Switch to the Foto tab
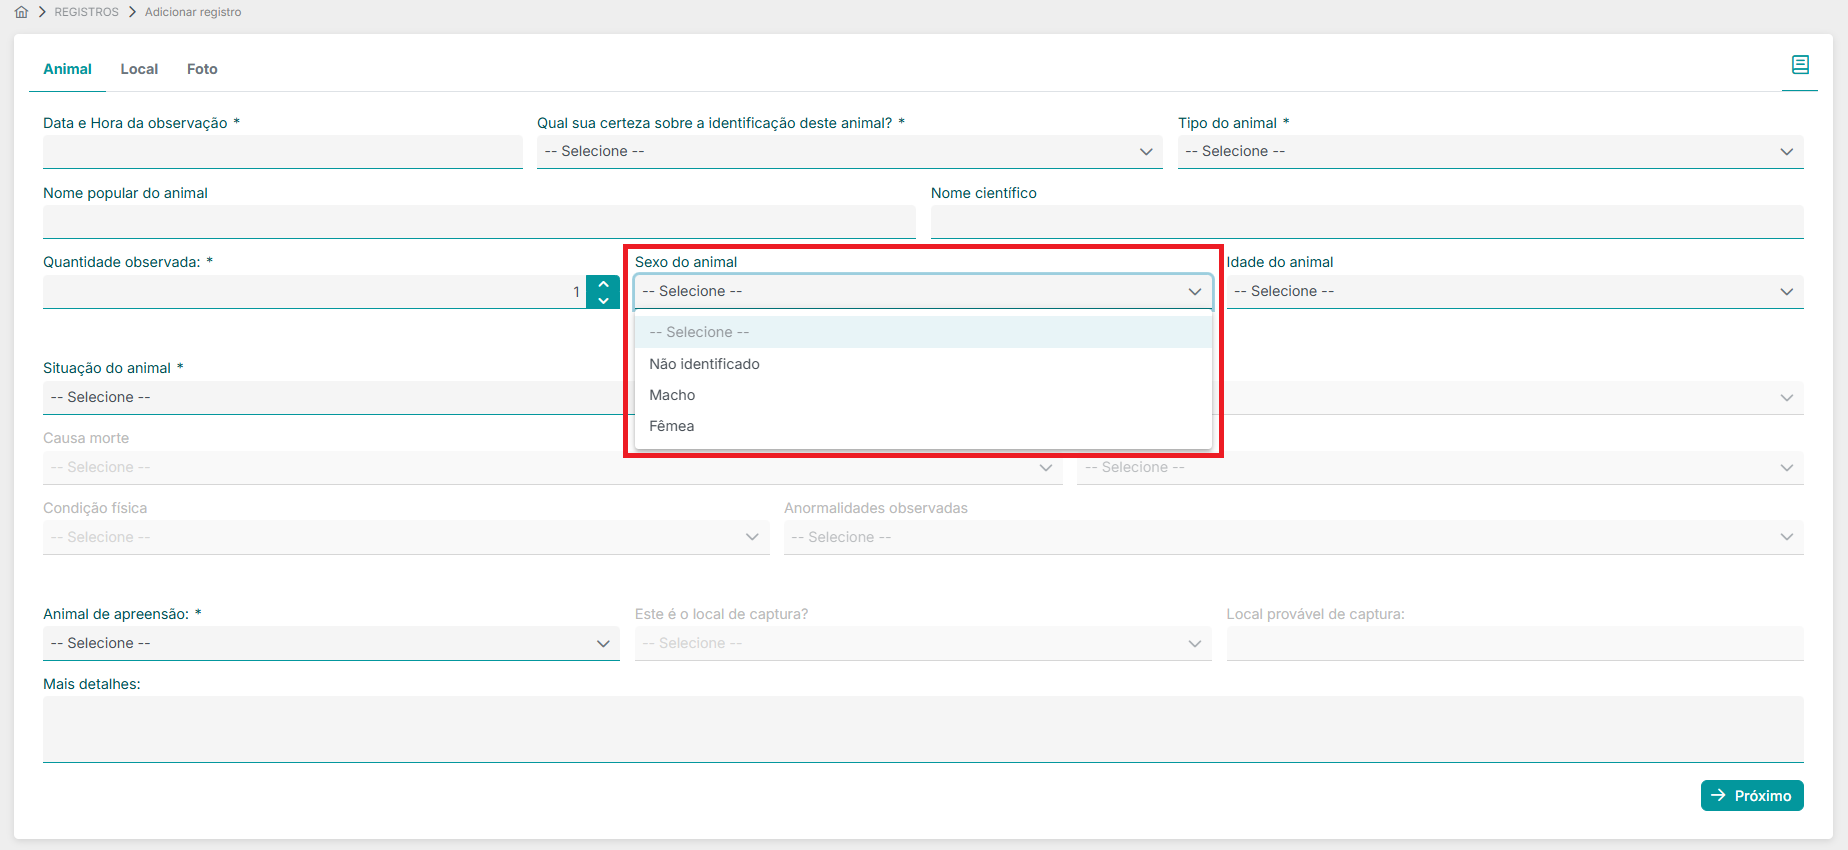The height and width of the screenshot is (850, 1848). [x=202, y=69]
